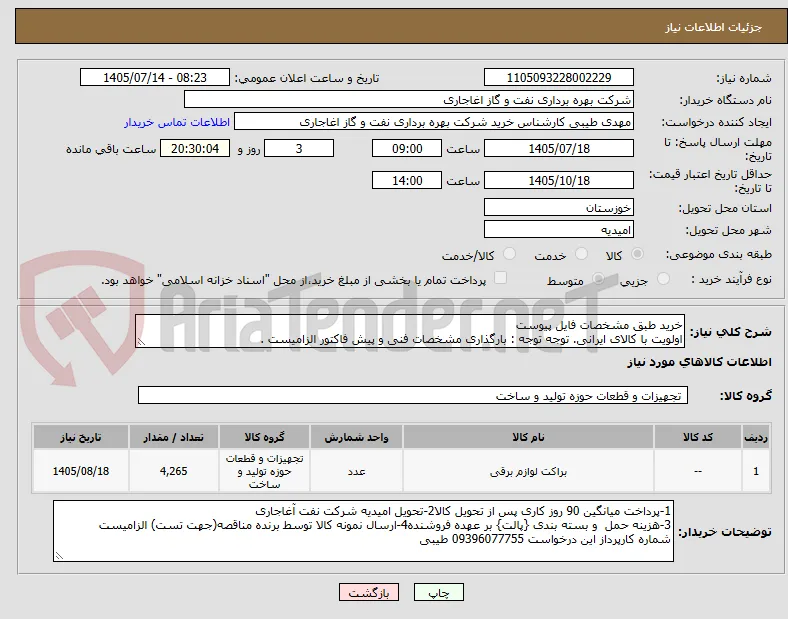Click the row number cell 1
The width and height of the screenshot is (788, 619).
click(756, 471)
